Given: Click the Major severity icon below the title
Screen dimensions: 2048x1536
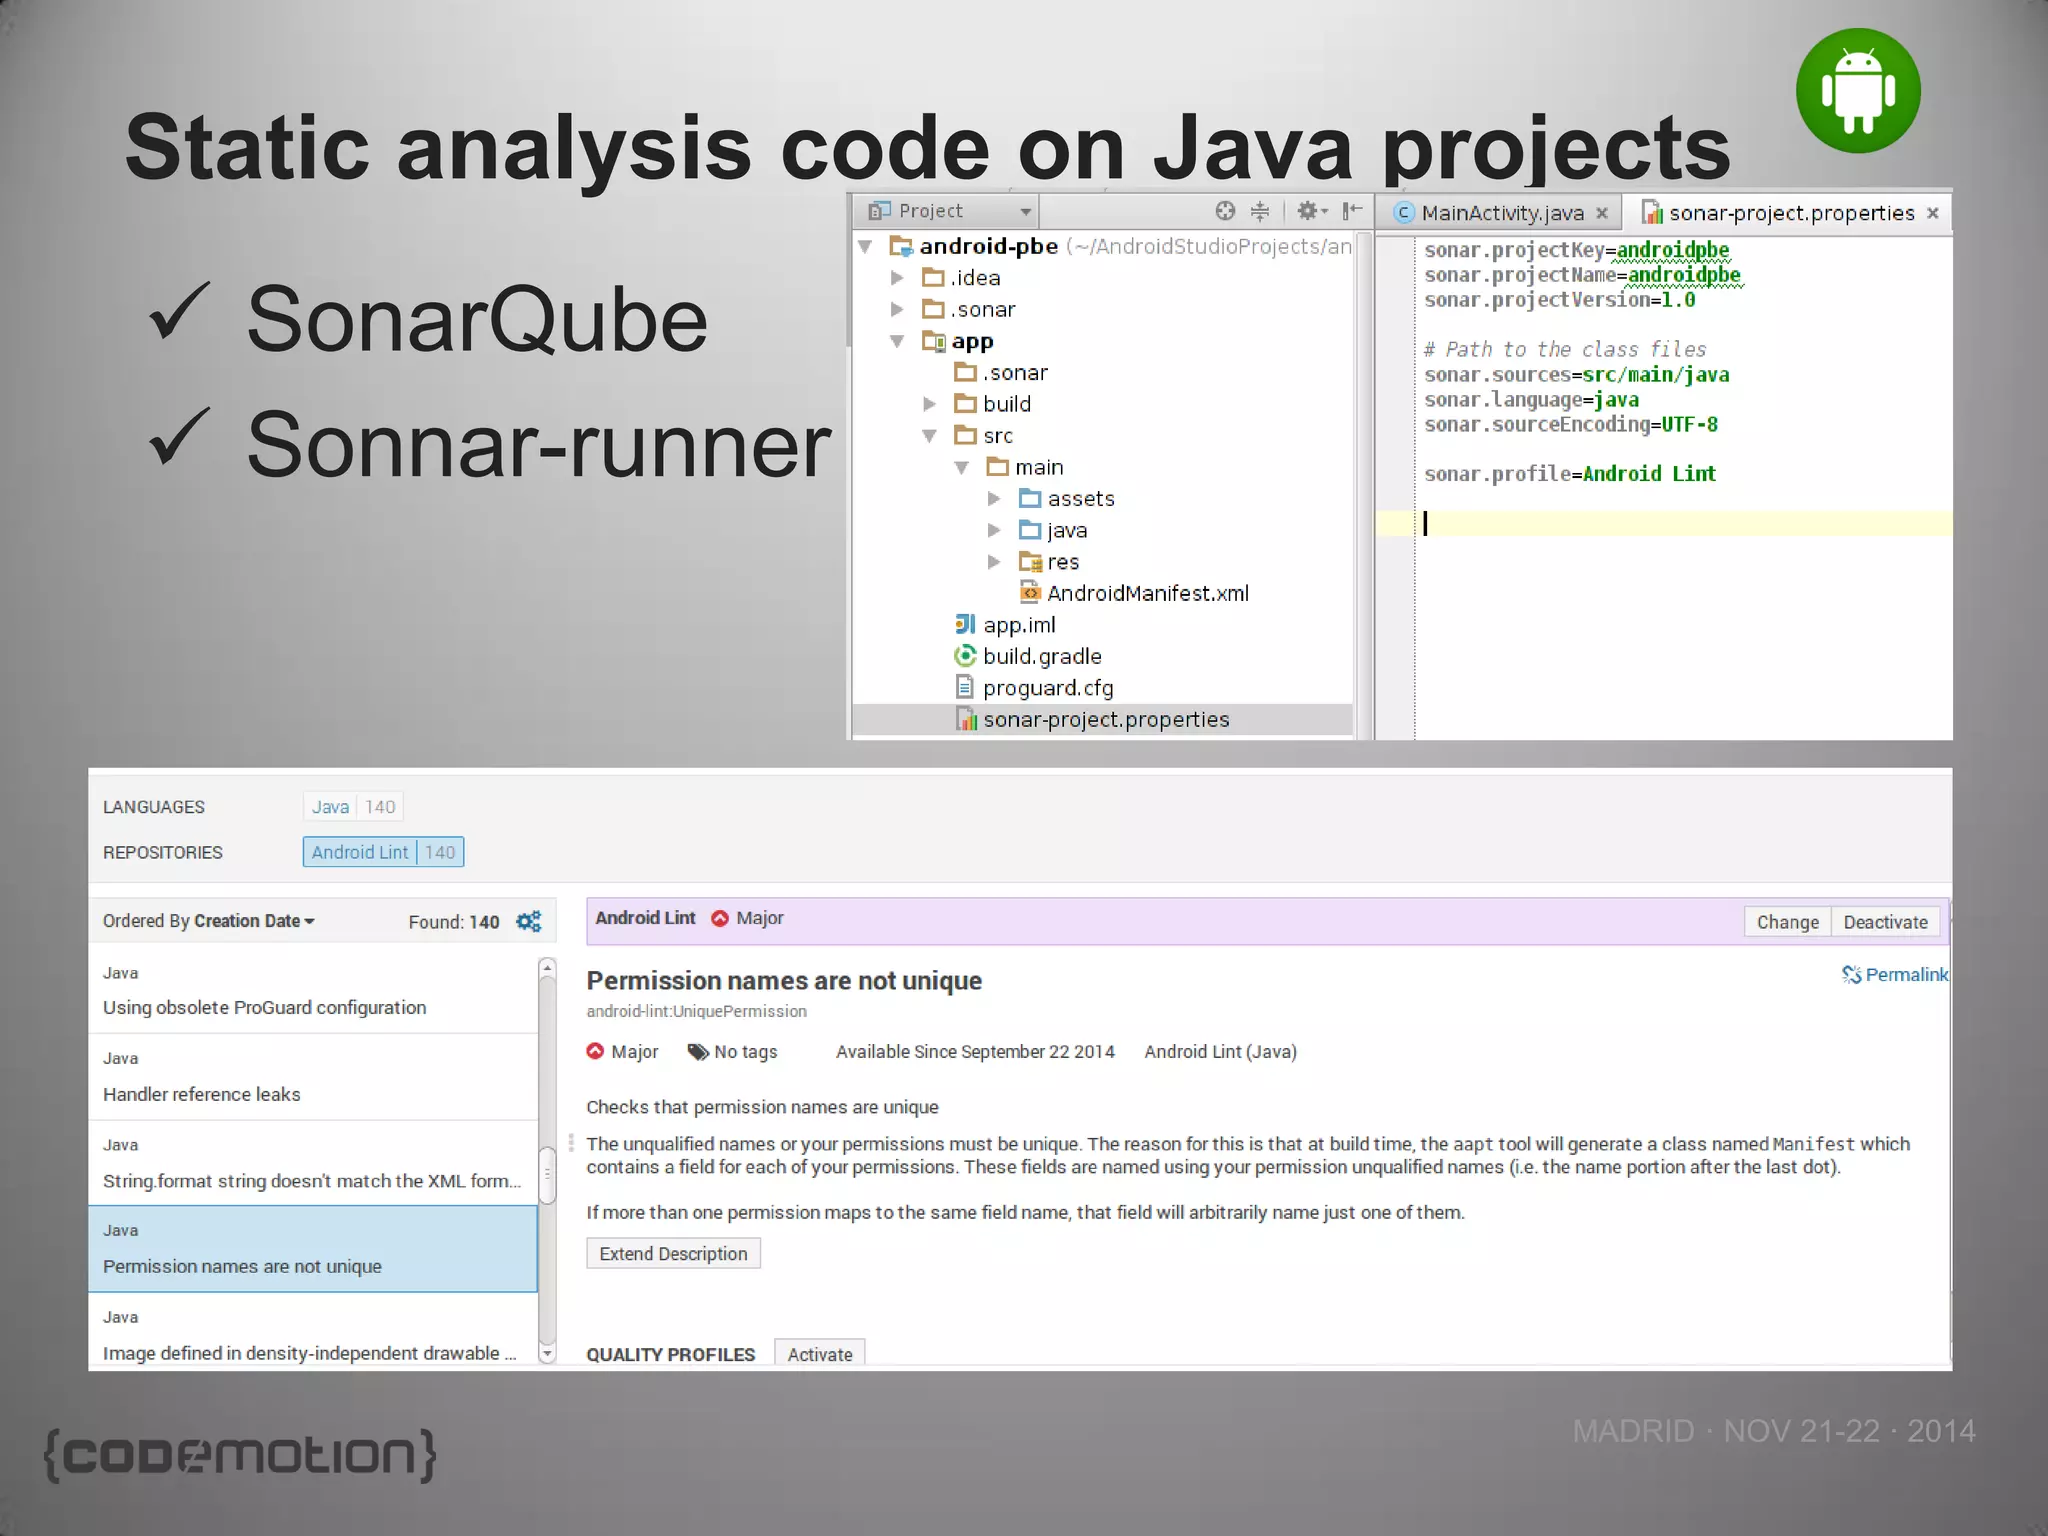Looking at the screenshot, I should point(595,1051).
